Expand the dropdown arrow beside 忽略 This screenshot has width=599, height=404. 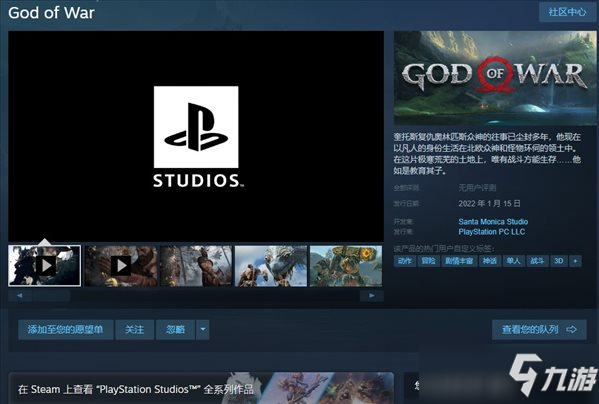[x=203, y=330]
